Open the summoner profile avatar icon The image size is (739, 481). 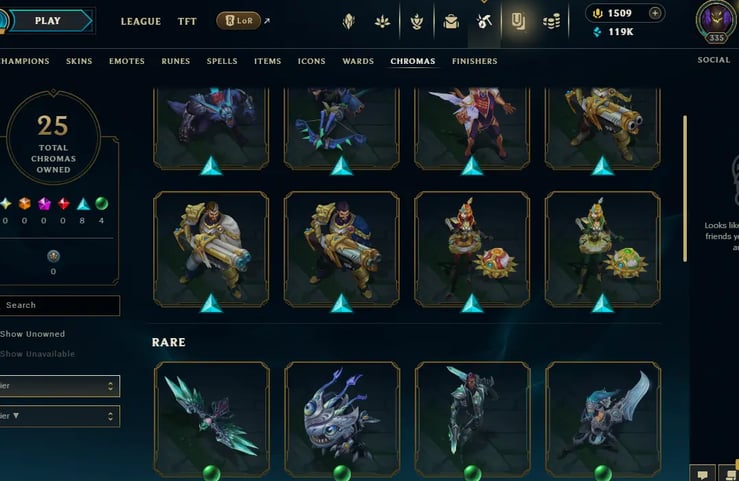click(x=716, y=21)
